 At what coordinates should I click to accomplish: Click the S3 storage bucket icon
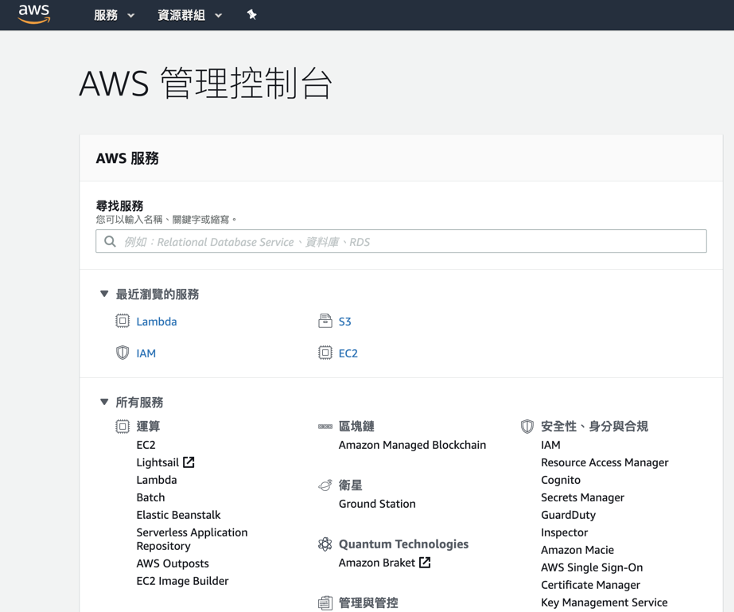tap(325, 321)
